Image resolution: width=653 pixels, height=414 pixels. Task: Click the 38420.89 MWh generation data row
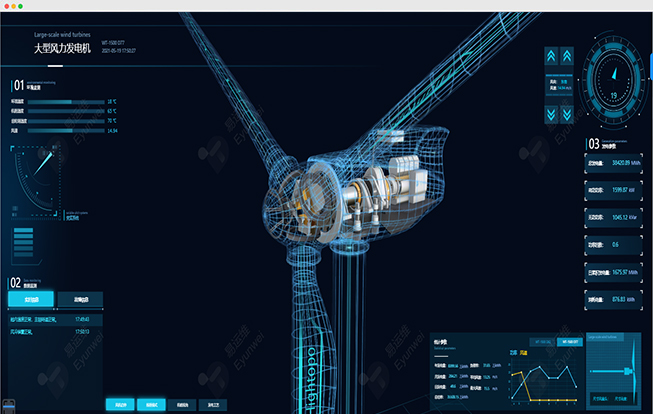(x=612, y=162)
